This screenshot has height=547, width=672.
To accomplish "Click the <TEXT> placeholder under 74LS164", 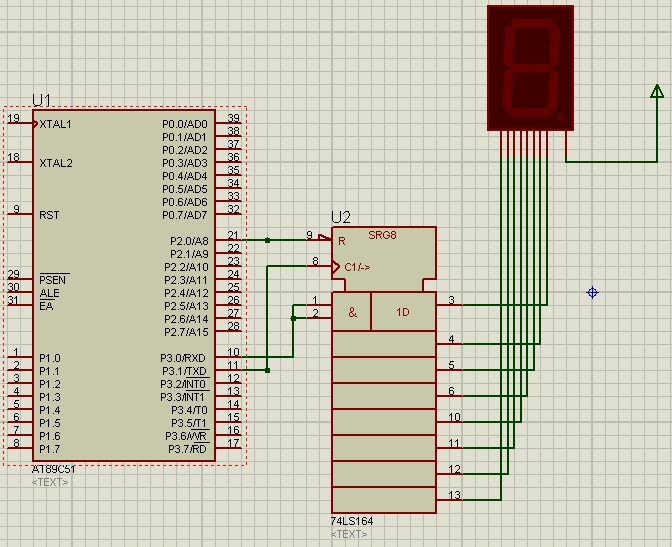I will (347, 534).
